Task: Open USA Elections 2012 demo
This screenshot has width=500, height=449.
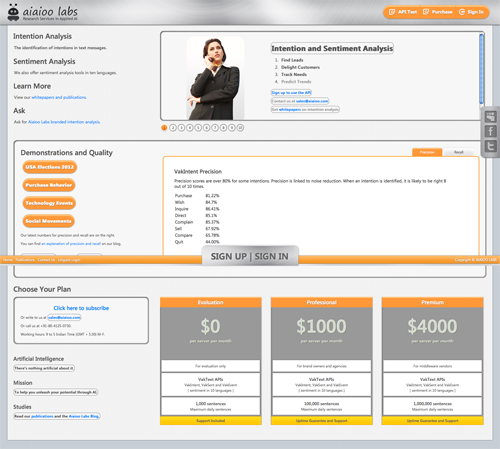Action: 50,167
